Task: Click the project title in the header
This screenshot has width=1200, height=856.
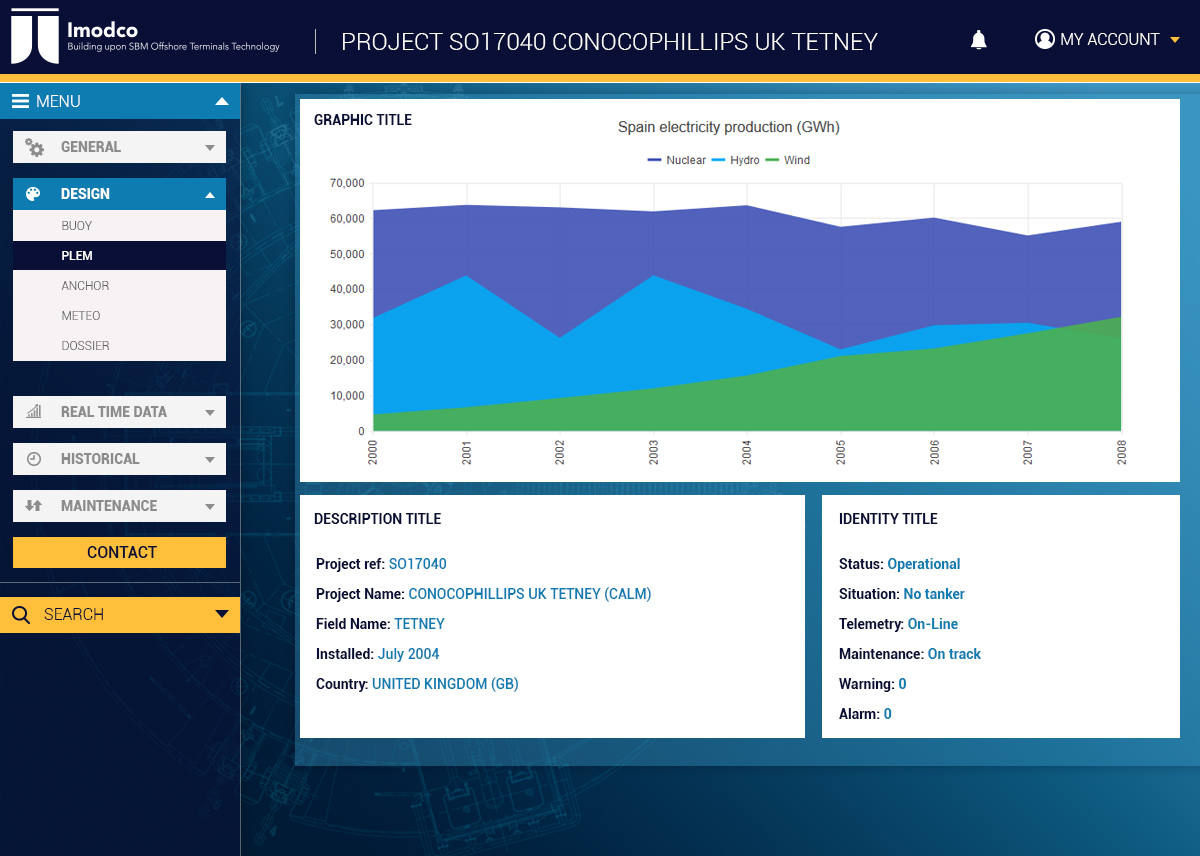Action: coord(610,42)
